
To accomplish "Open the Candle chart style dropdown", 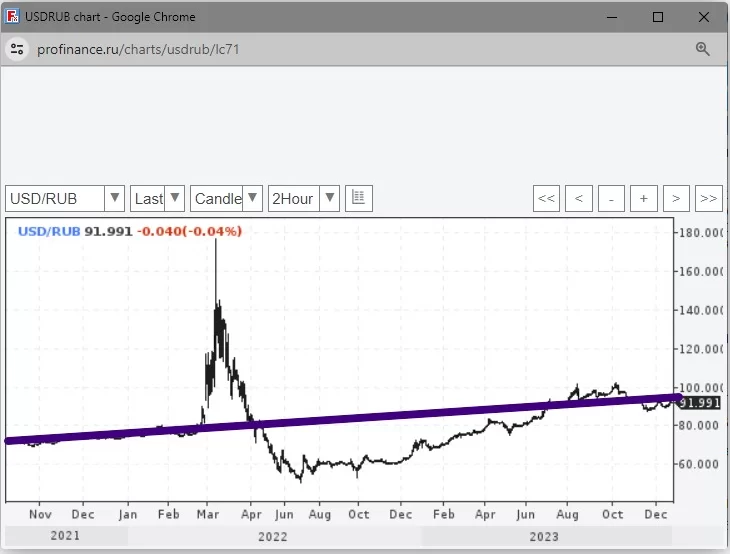I will [226, 198].
